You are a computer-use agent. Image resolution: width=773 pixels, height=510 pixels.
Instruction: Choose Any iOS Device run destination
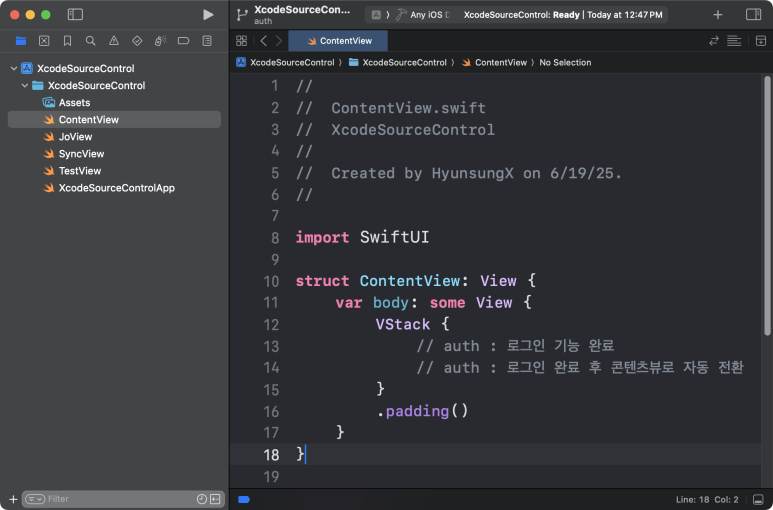pos(424,15)
